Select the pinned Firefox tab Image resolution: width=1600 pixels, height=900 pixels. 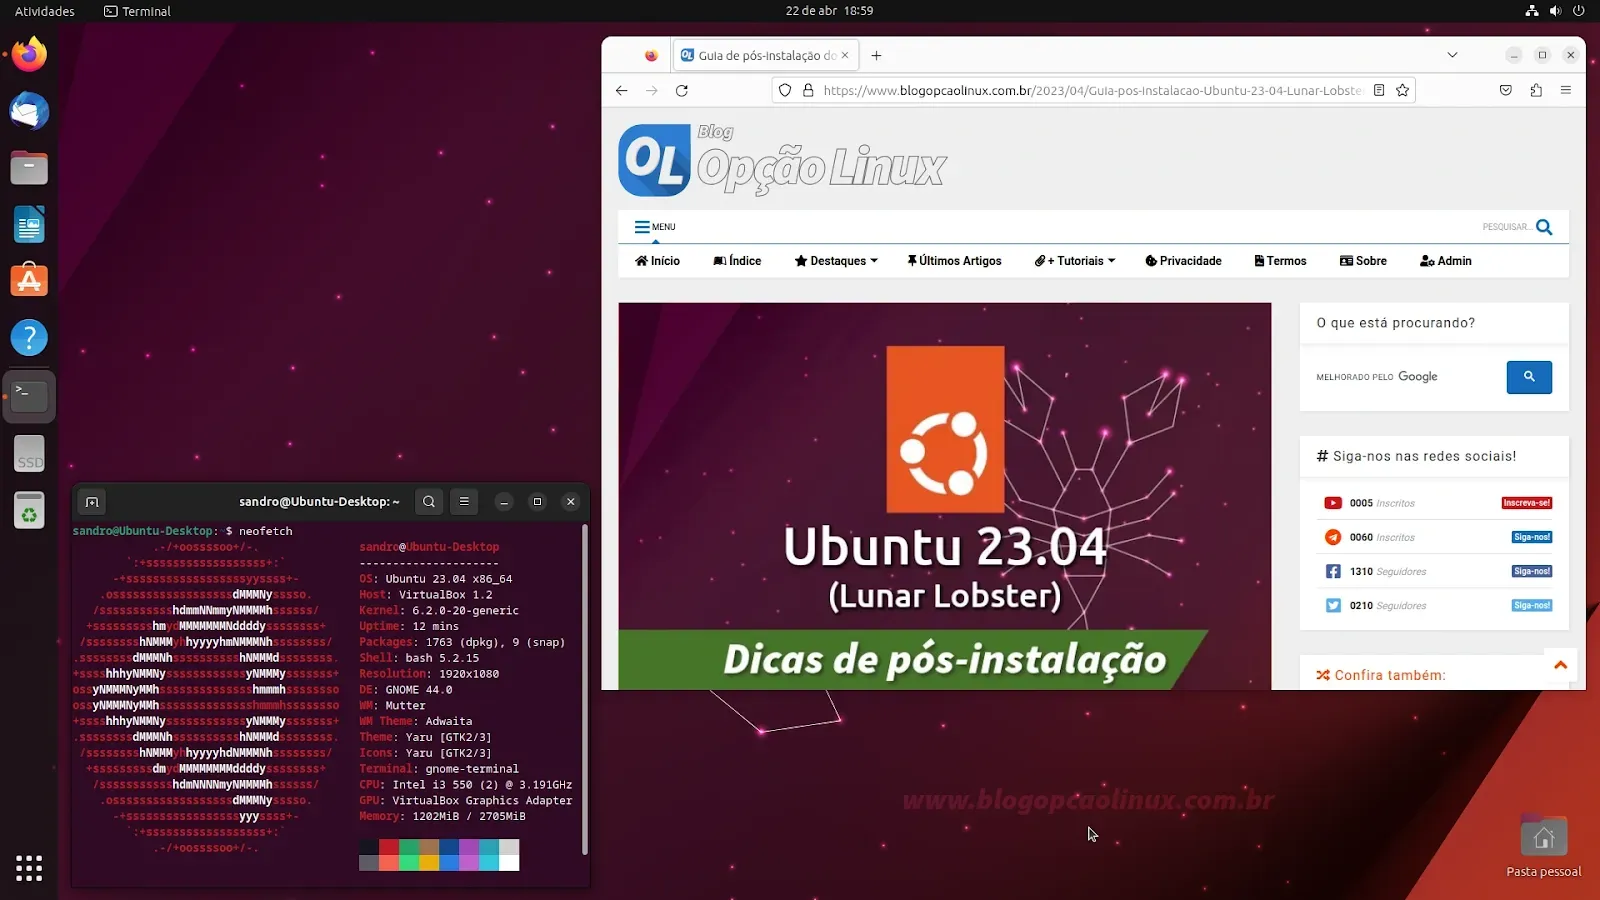pos(651,56)
